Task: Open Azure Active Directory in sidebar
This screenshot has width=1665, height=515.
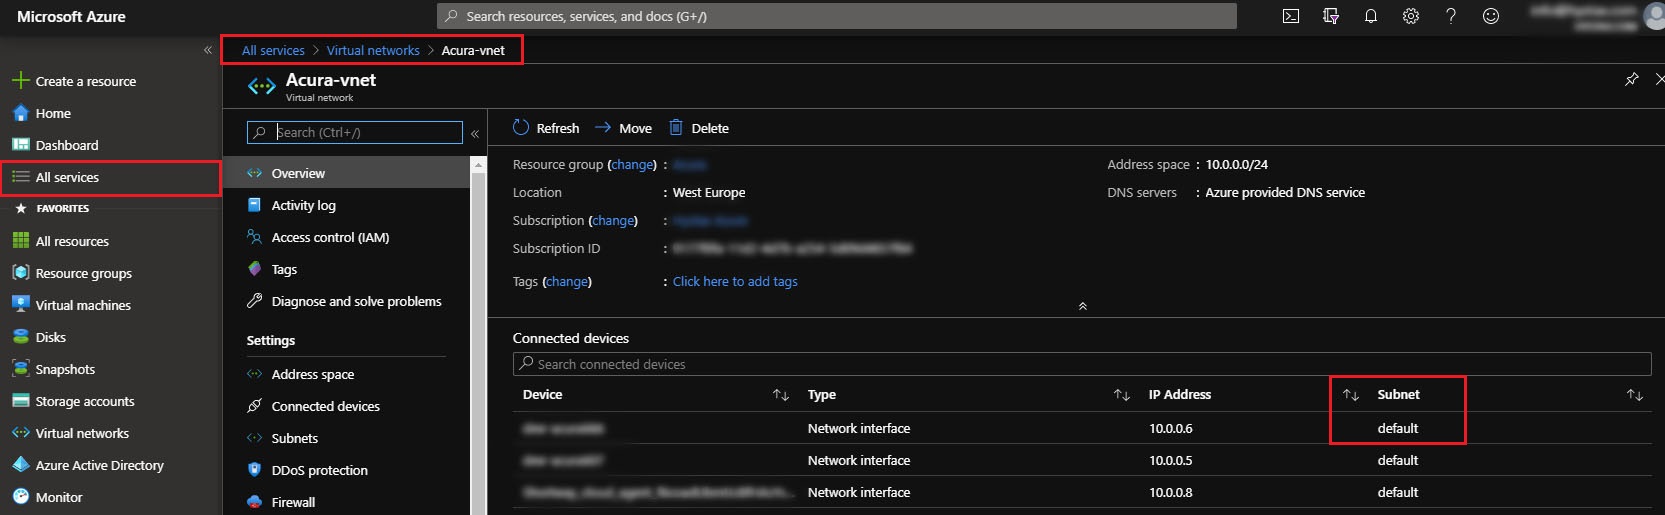Action: [x=99, y=465]
